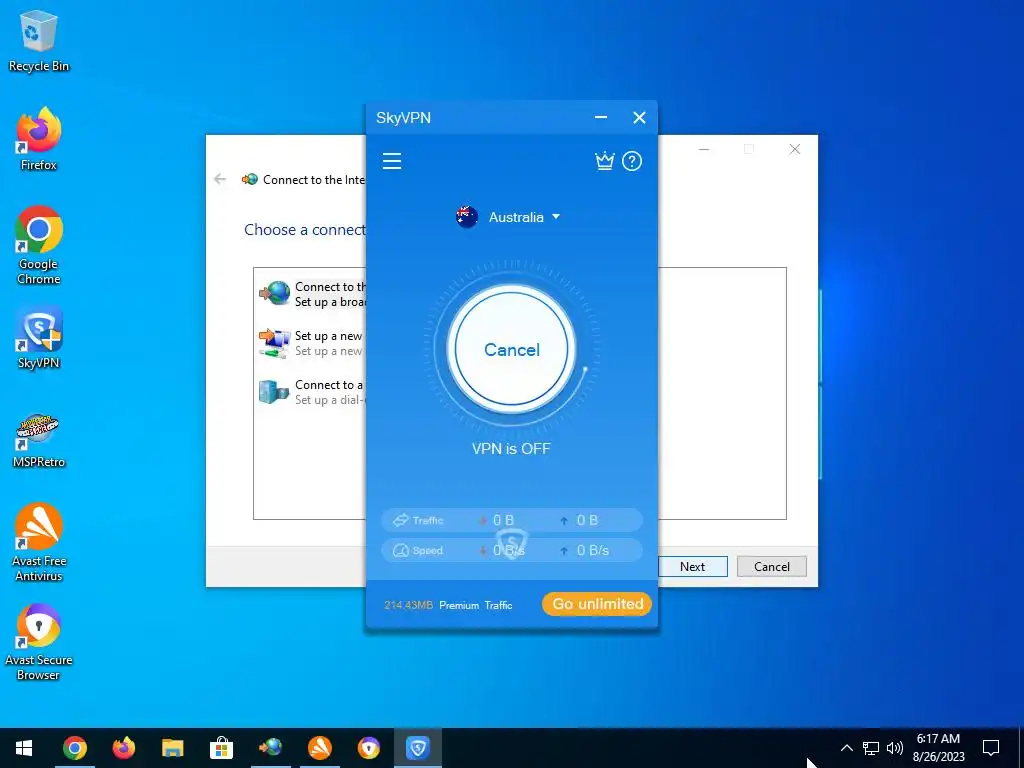The height and width of the screenshot is (768, 1024).
Task: Open the volume tray icon
Action: (895, 748)
